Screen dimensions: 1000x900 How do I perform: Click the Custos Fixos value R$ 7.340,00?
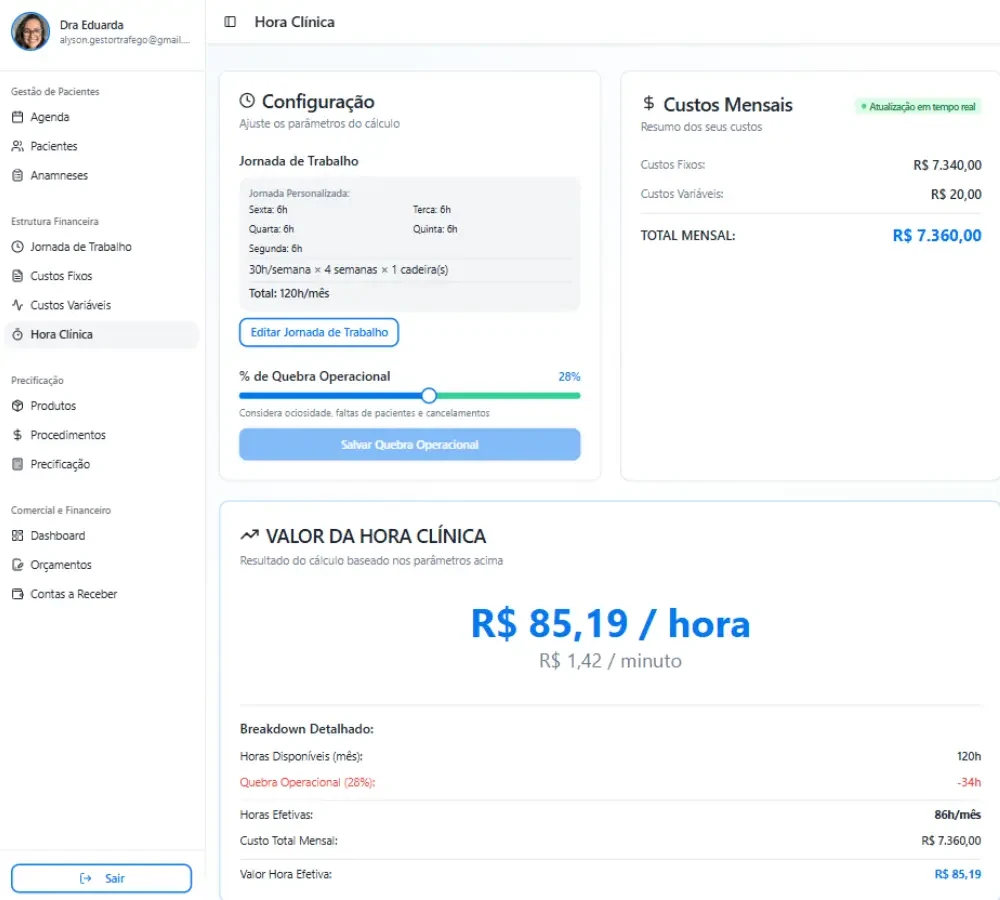tap(947, 165)
